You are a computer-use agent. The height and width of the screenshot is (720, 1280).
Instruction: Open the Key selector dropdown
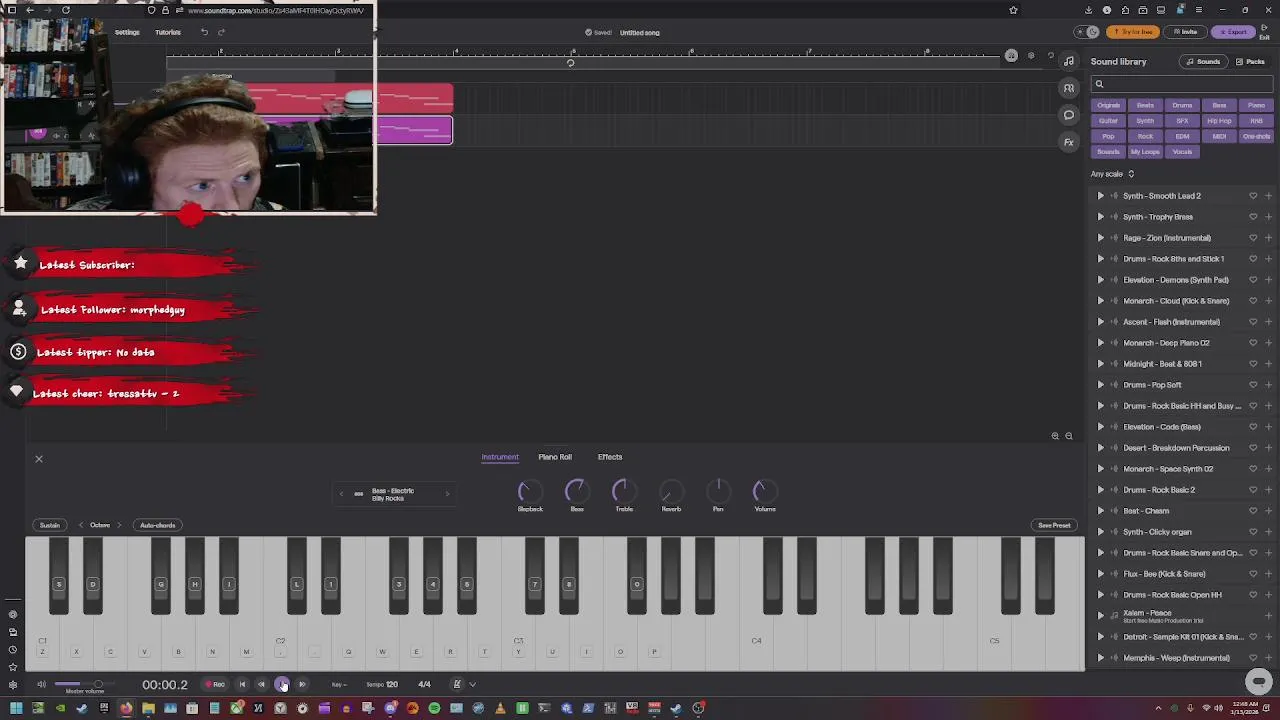point(339,685)
